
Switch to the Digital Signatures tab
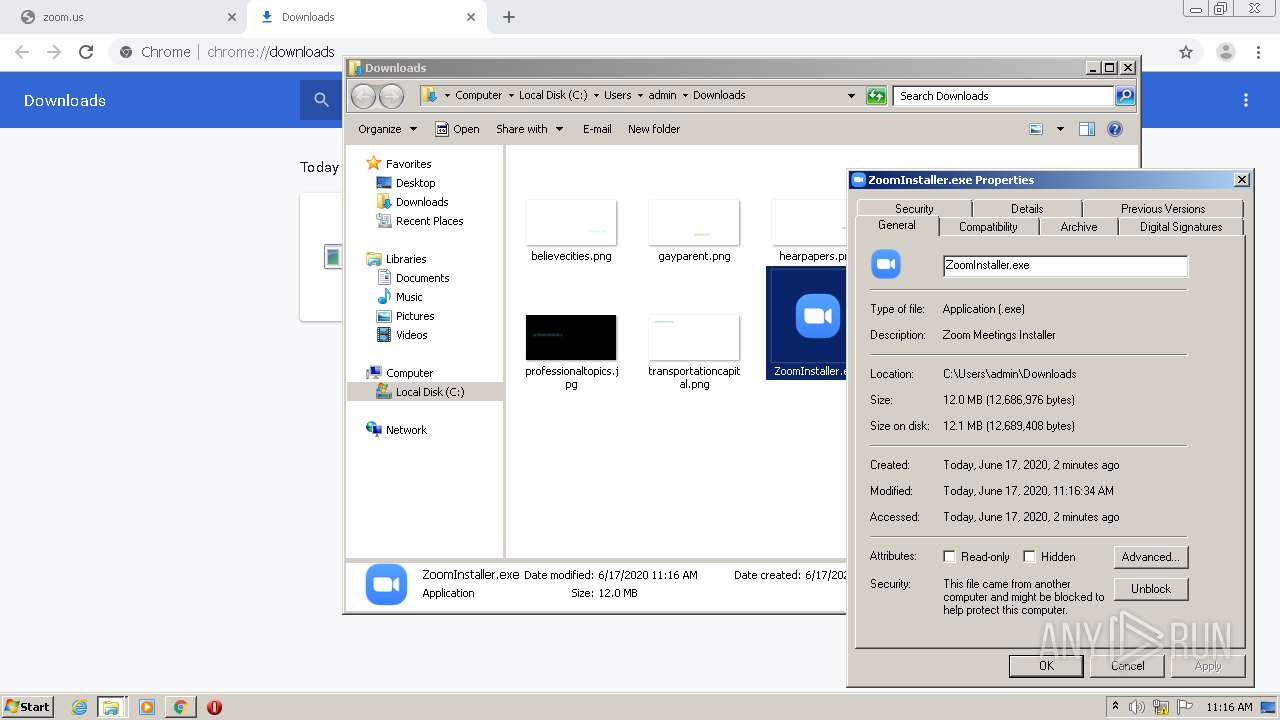coord(1181,227)
